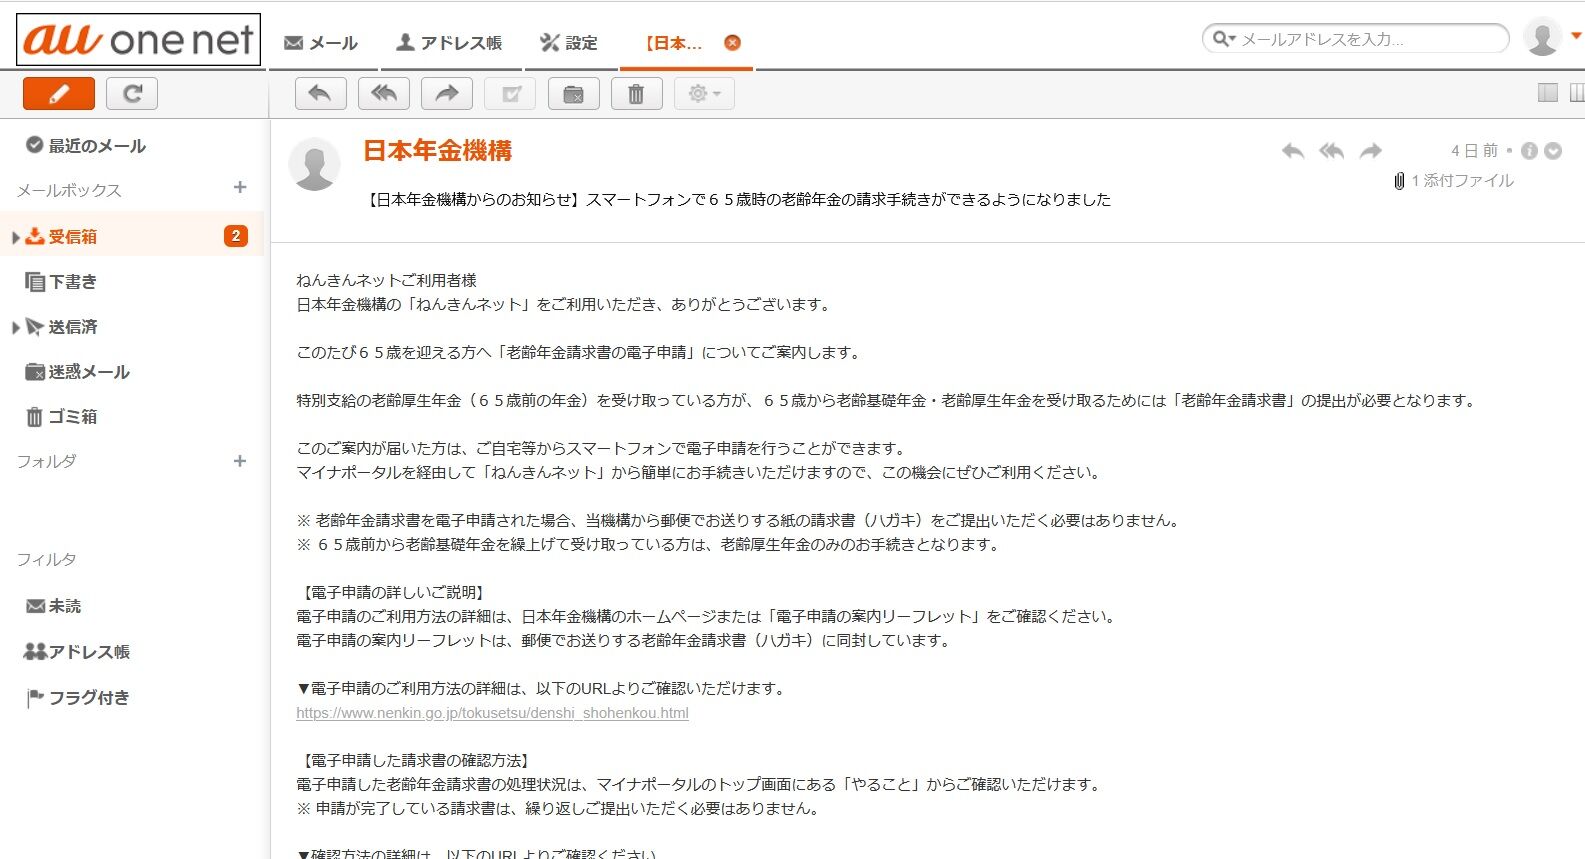The height and width of the screenshot is (859, 1585).
Task: Click the フィルタ section header
Action: [x=46, y=559]
